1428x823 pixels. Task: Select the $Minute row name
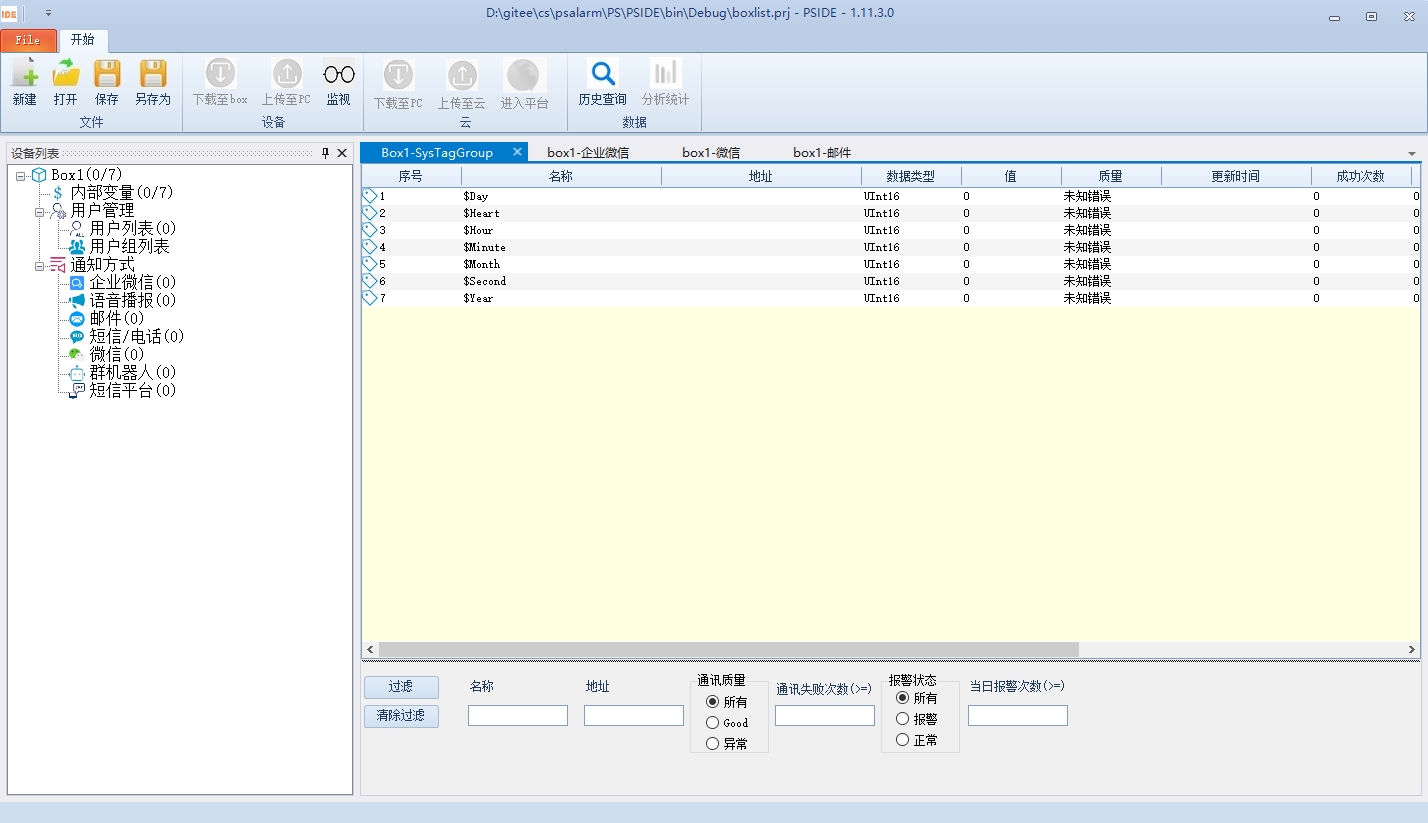[484, 247]
